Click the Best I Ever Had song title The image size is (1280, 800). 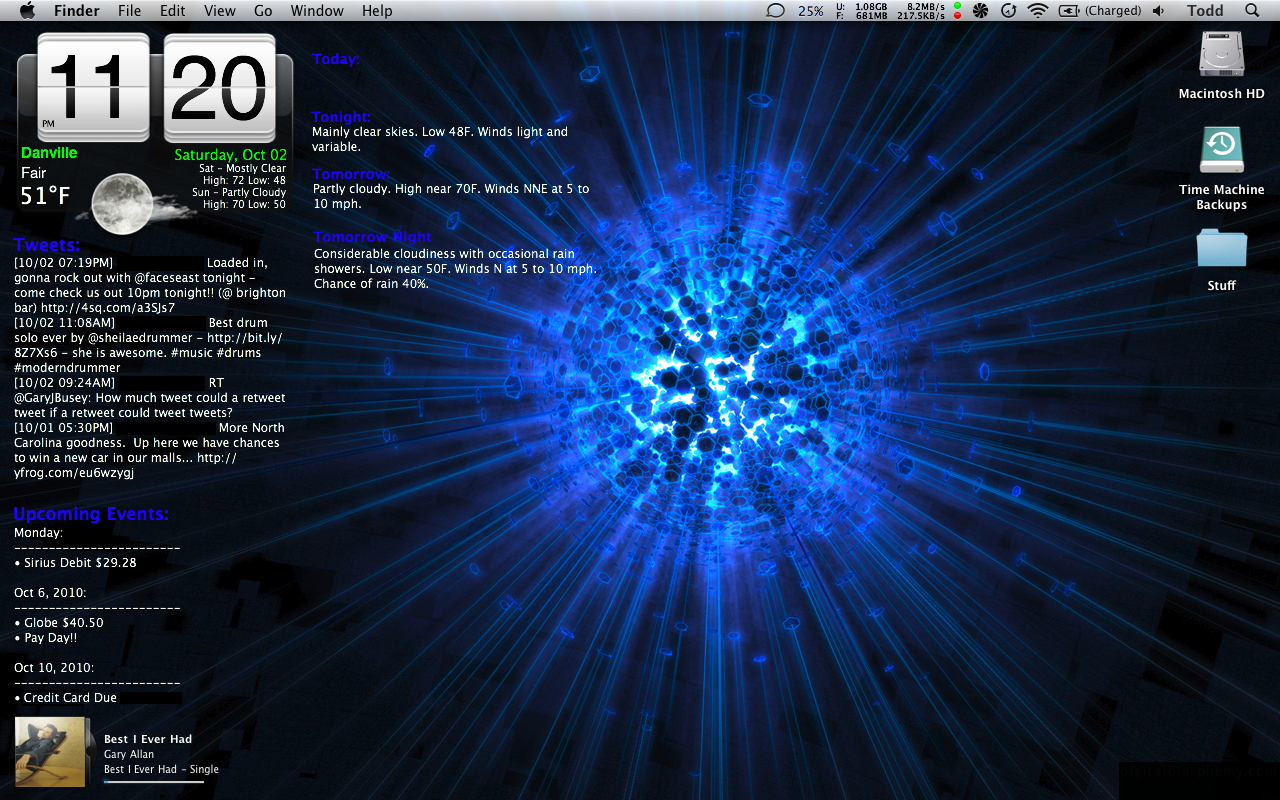click(148, 739)
